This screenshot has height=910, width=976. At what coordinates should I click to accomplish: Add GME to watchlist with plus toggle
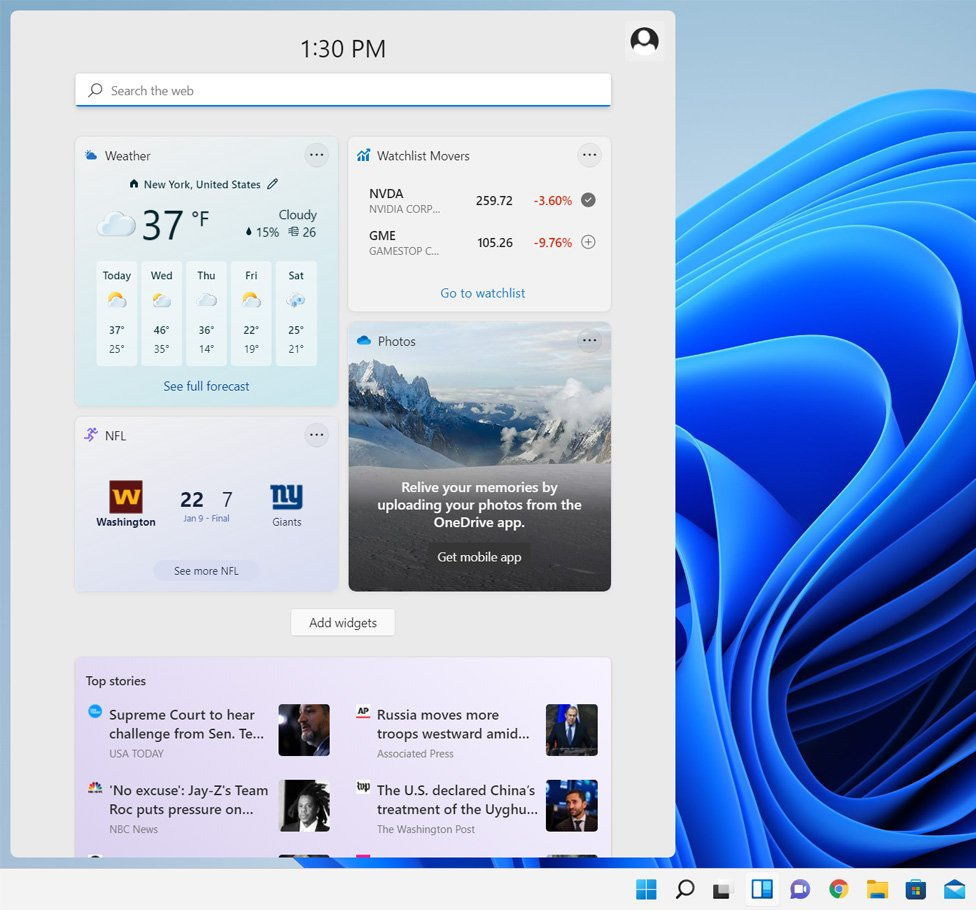pos(589,242)
